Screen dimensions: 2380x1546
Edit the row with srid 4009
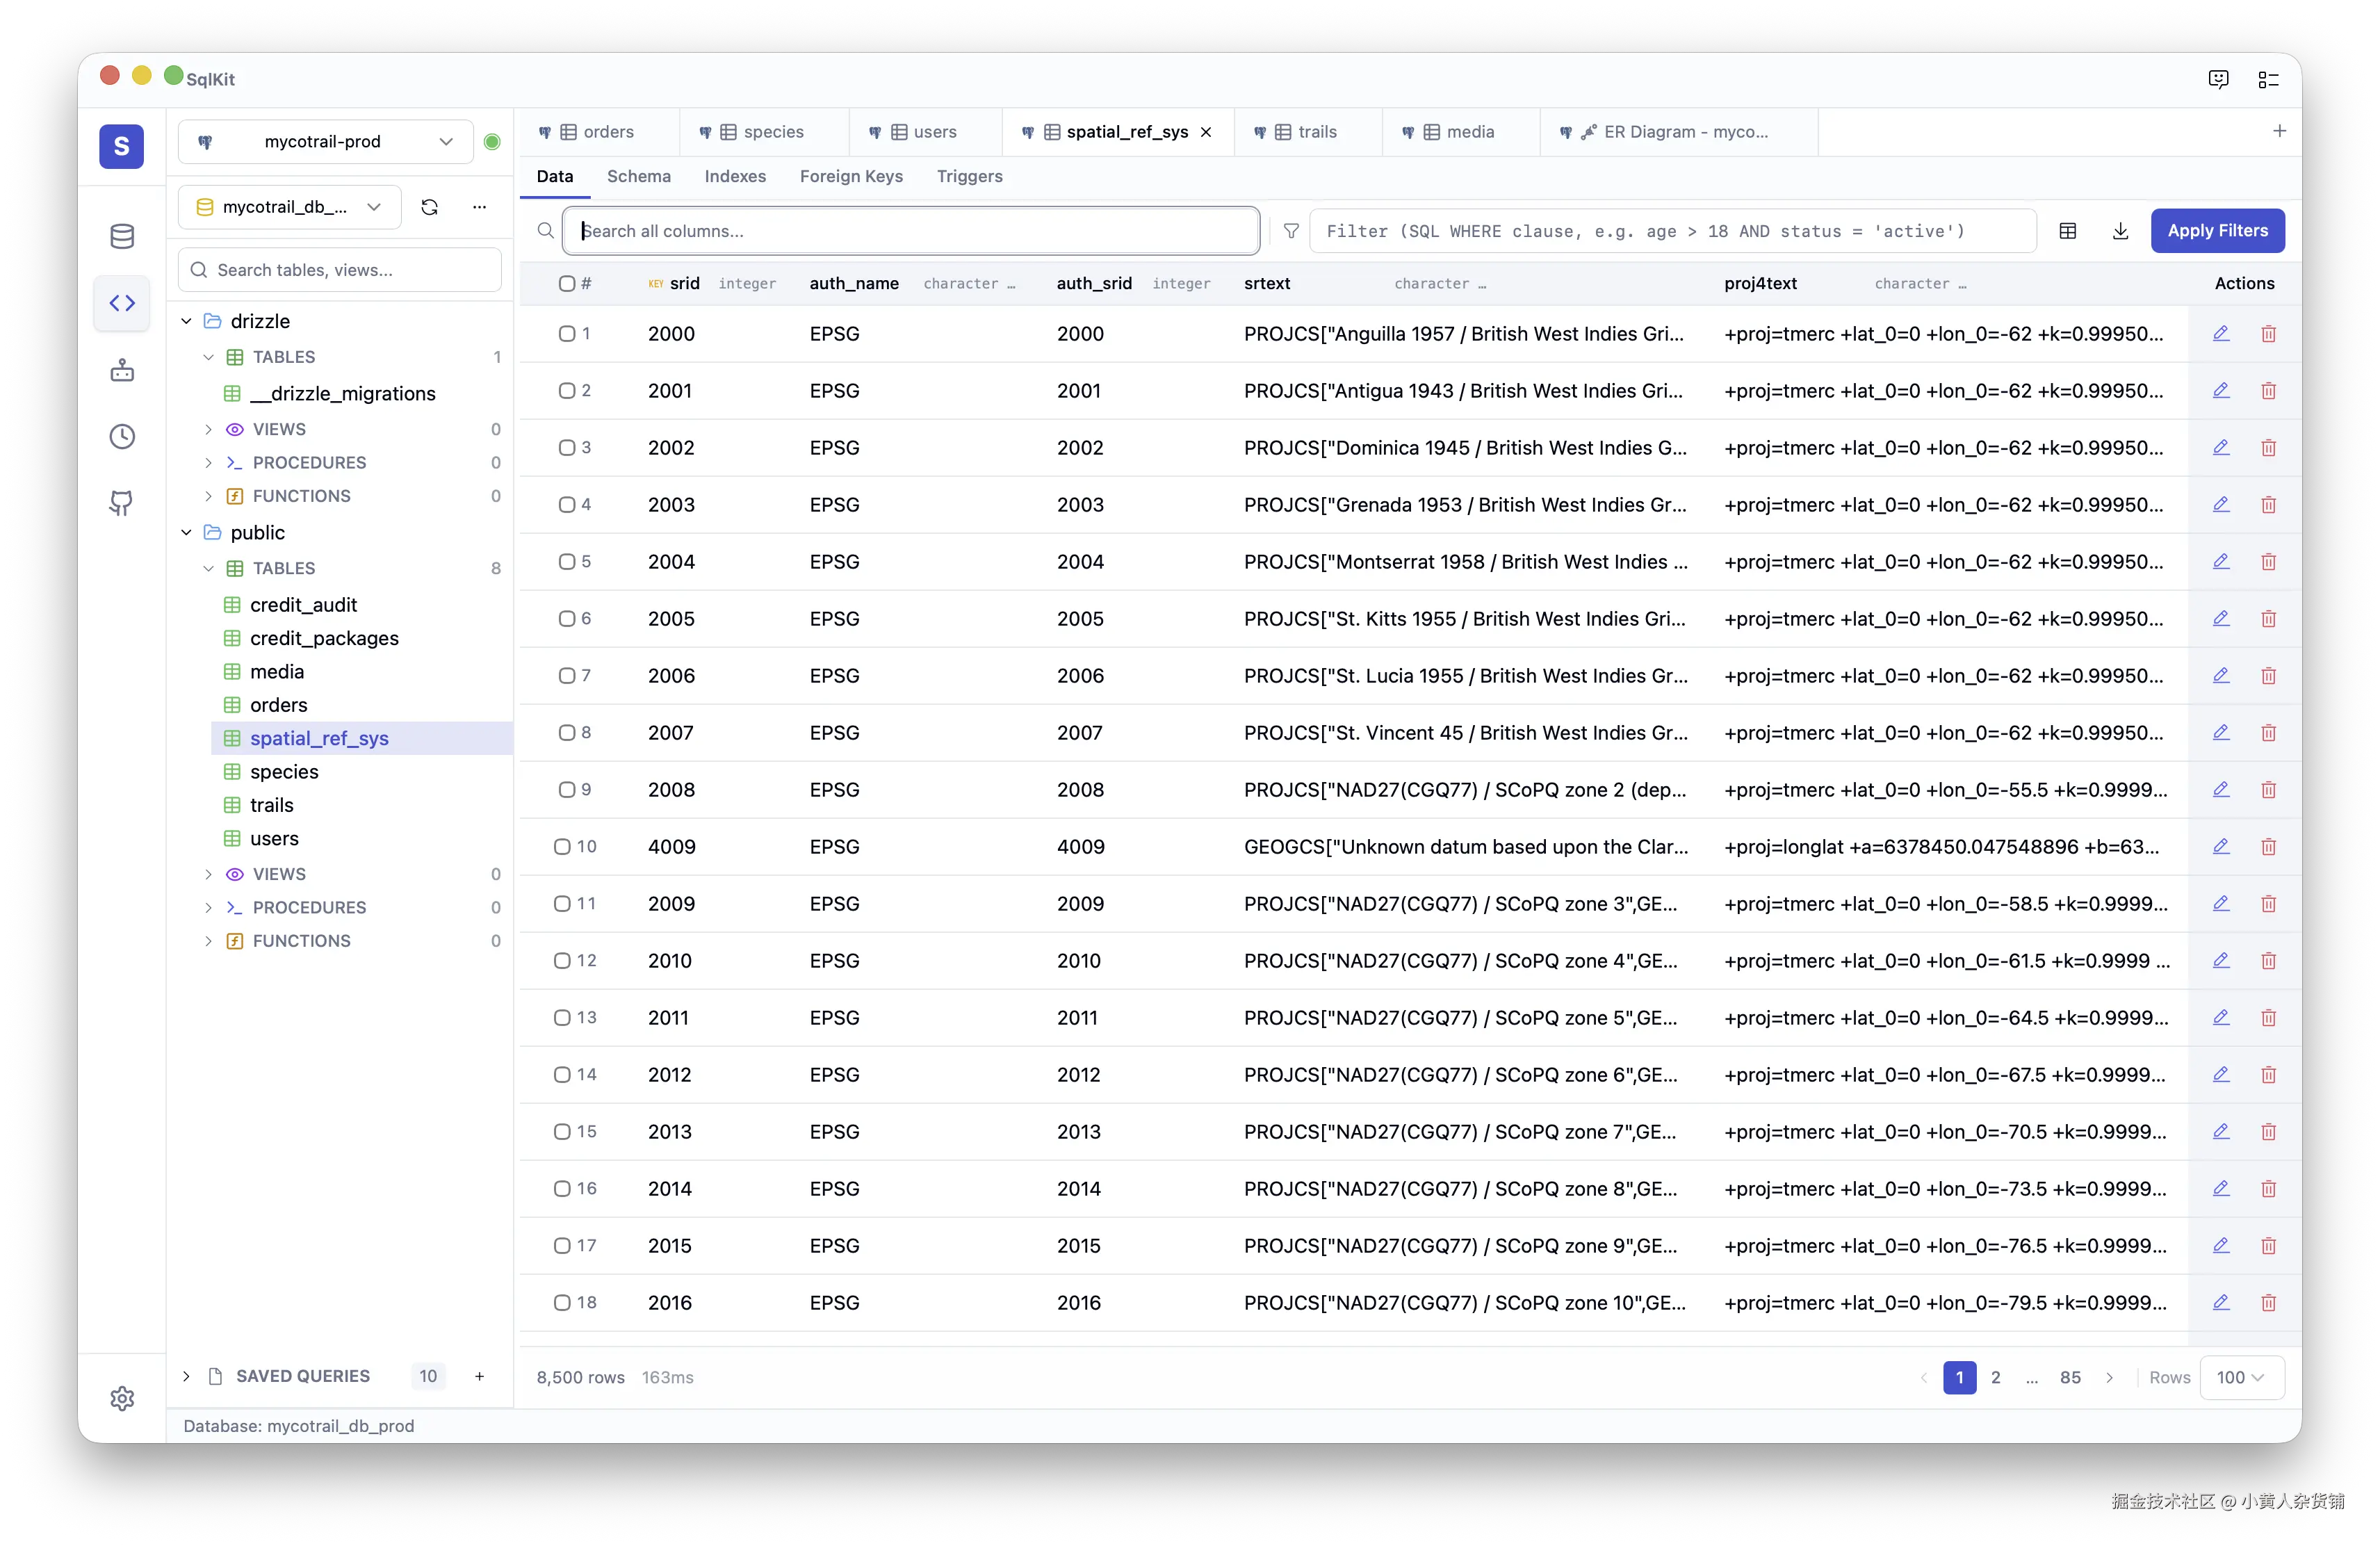click(2221, 846)
